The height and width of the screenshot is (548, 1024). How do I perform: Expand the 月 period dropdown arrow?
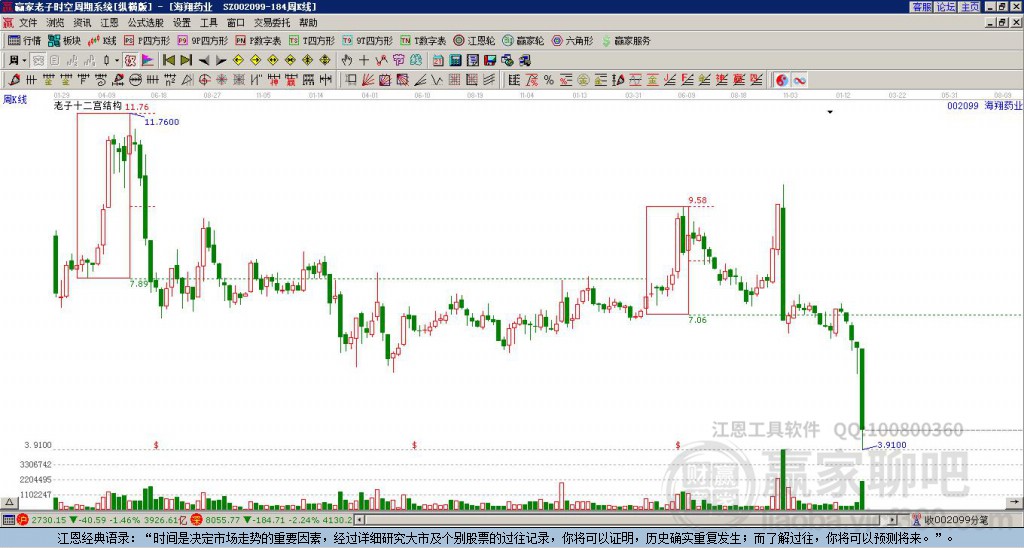[24, 61]
